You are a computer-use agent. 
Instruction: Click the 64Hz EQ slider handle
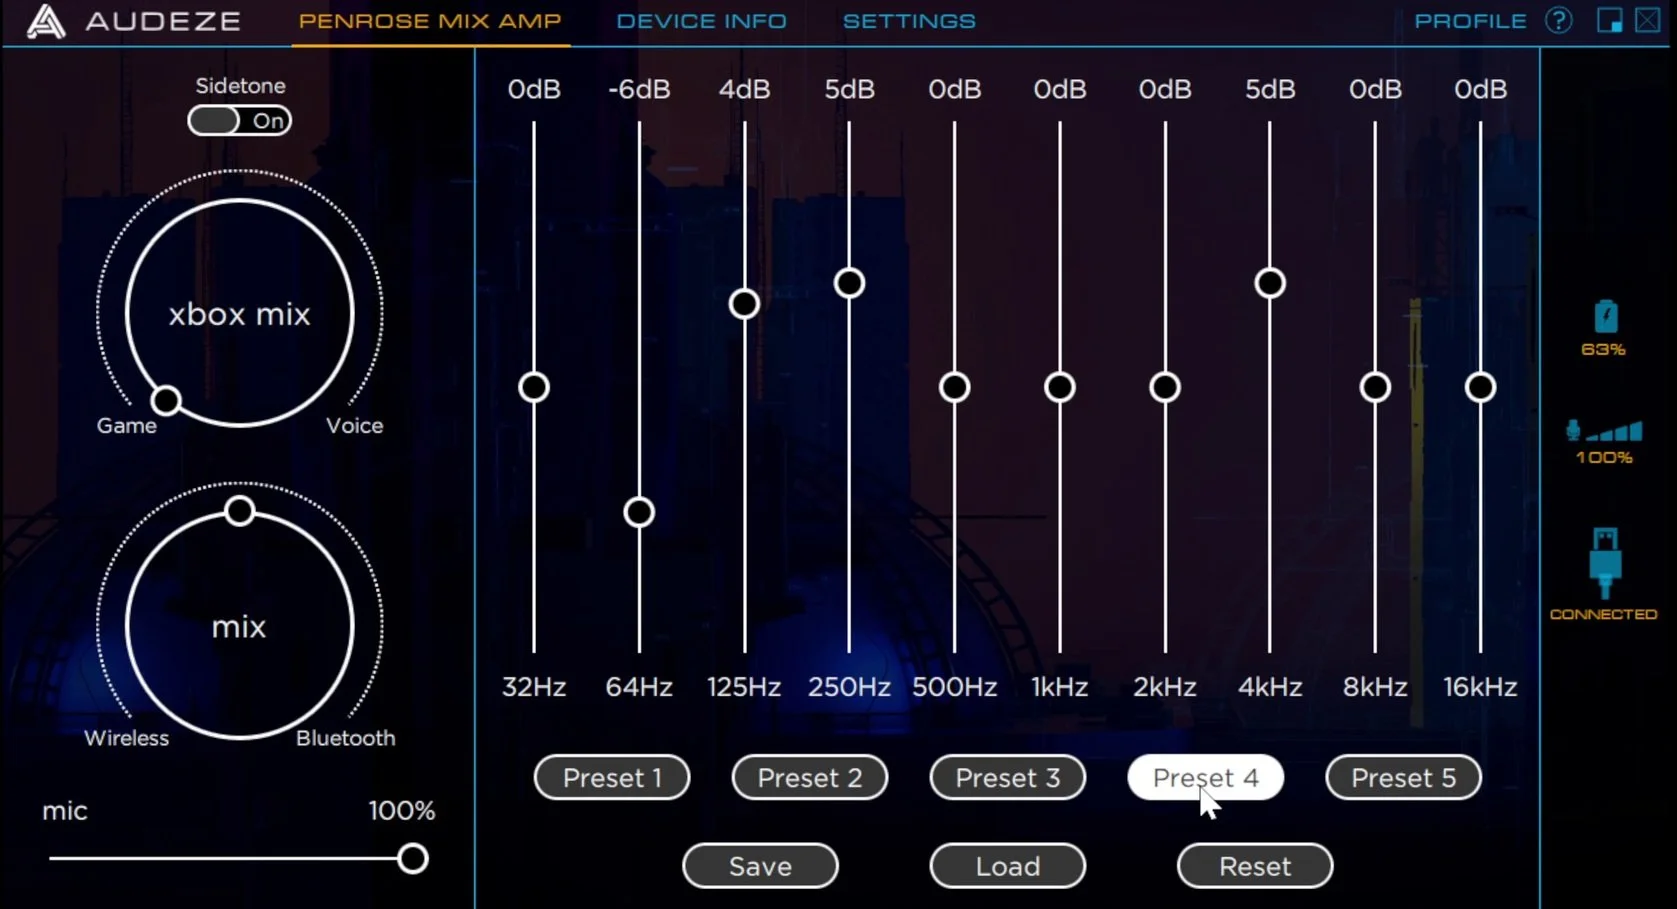pos(639,512)
